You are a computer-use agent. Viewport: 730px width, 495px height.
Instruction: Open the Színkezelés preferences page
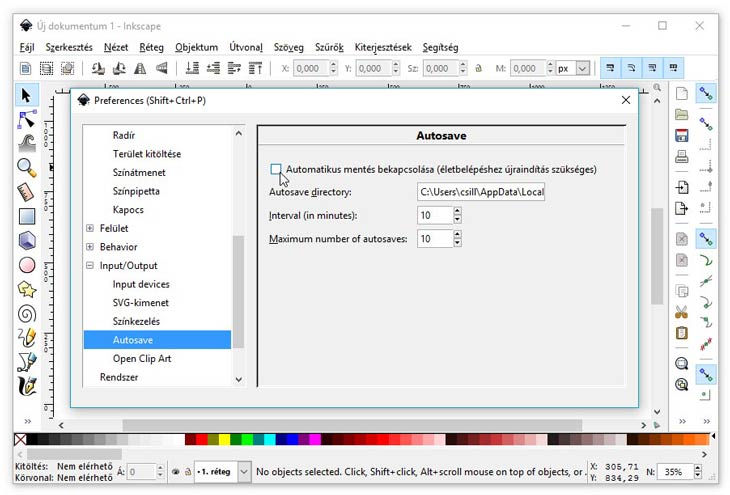[136, 322]
